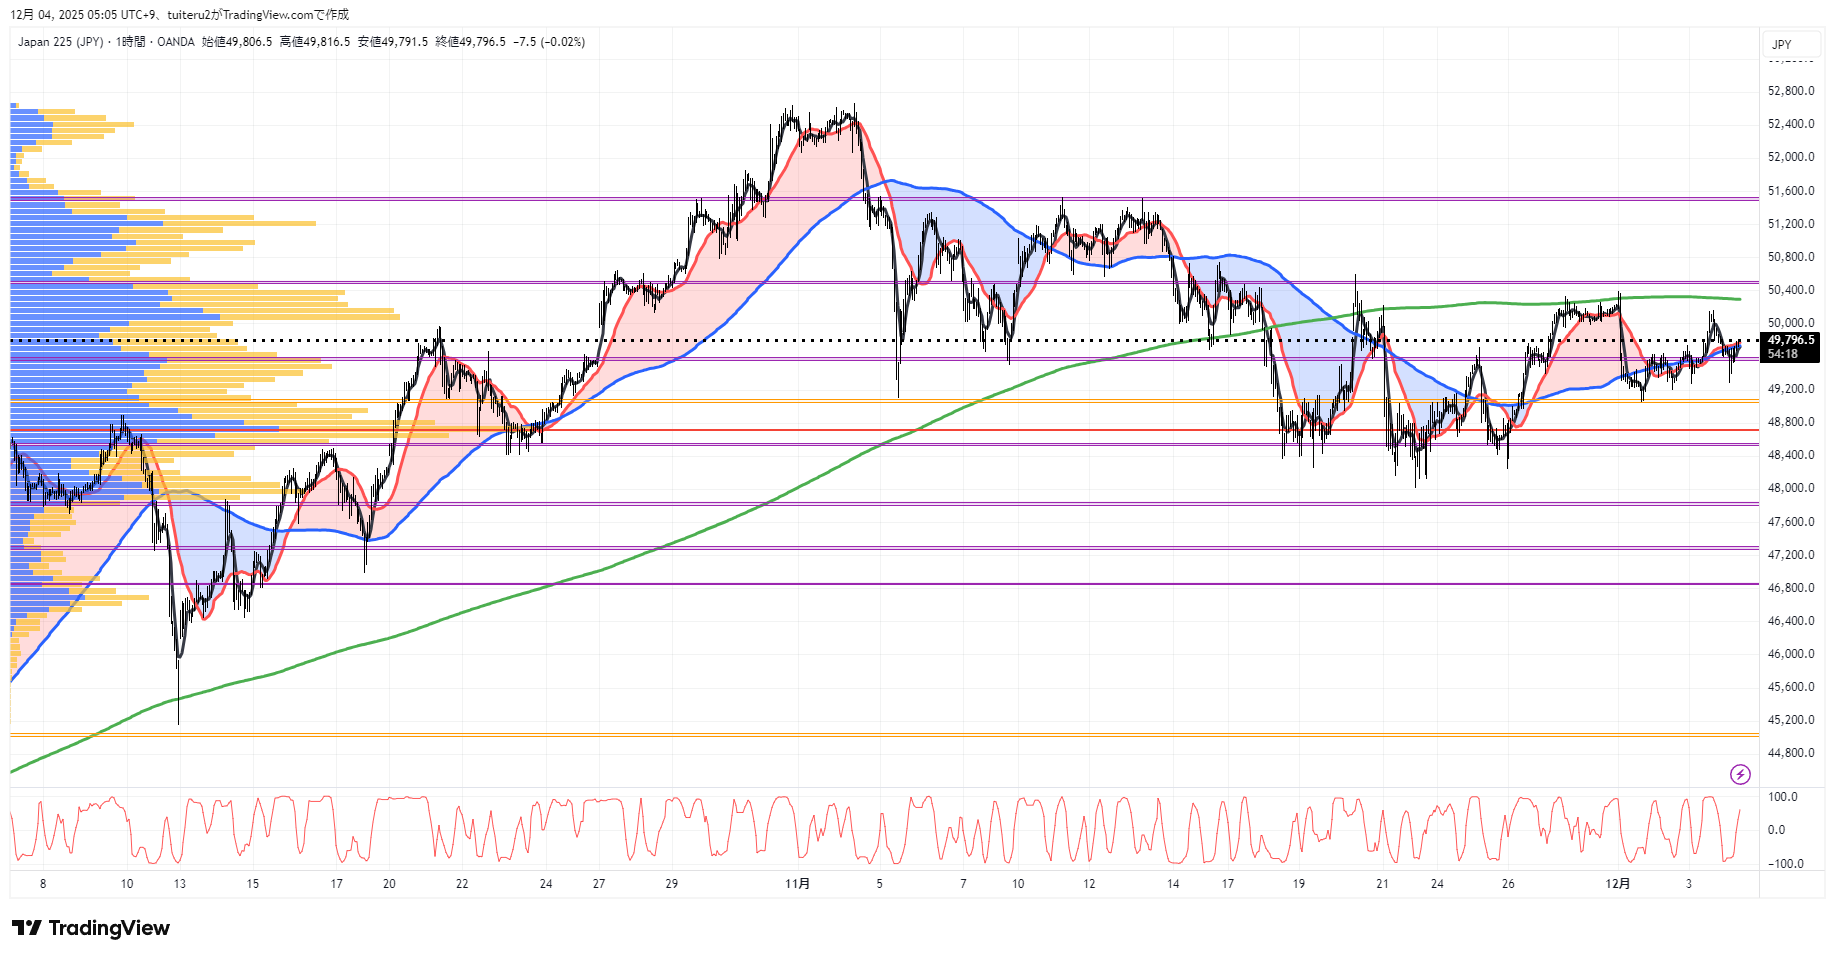
Task: Click the TradingView logo at bottom left
Action: coord(91,928)
